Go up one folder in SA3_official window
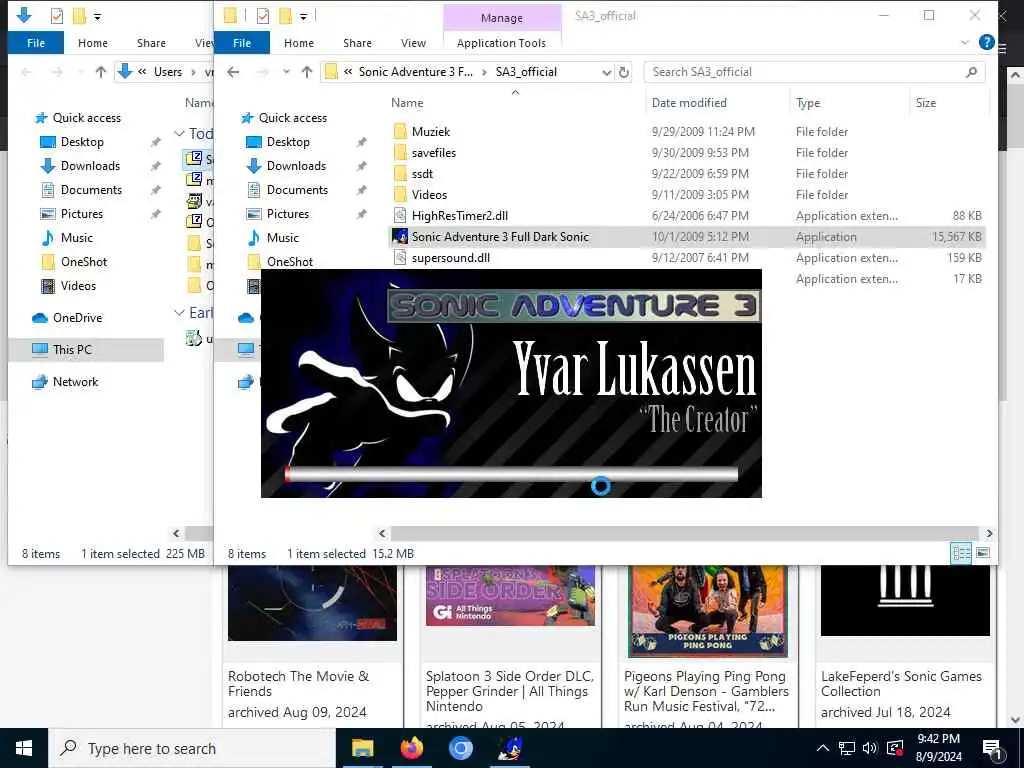 click(x=307, y=72)
